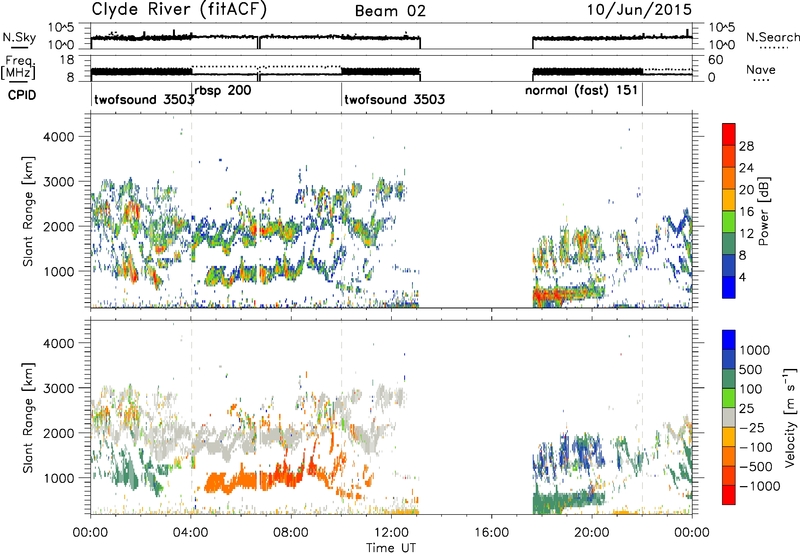Click the blue bottom of the Power color bar
Viewport: 800px width, 554px height.
pos(729,288)
